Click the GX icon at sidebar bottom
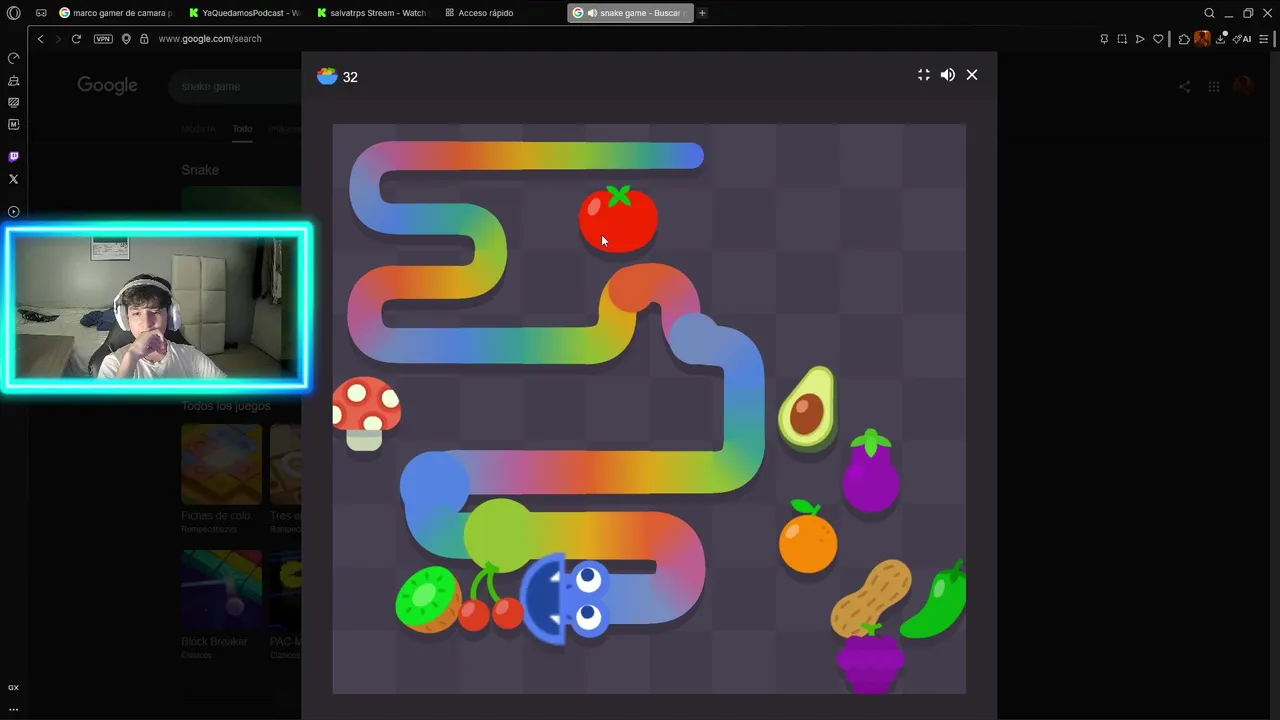The height and width of the screenshot is (720, 1280). tap(13, 687)
